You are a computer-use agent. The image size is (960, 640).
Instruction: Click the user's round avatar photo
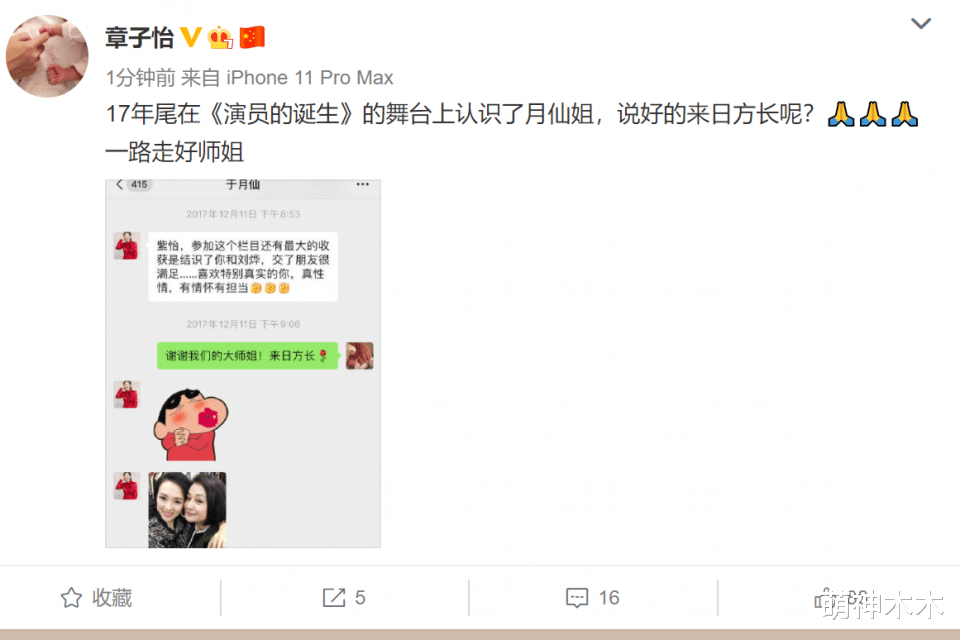pyautogui.click(x=47, y=56)
